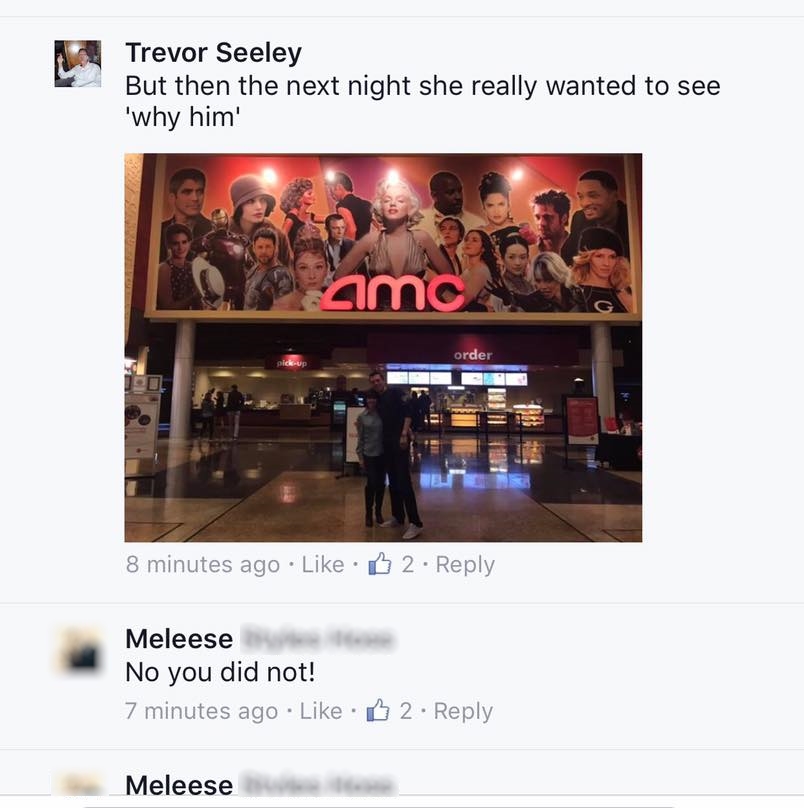Viewport: 804px width, 808px height.
Task: Reply to the 'No you did not!' comment
Action: pos(463,711)
